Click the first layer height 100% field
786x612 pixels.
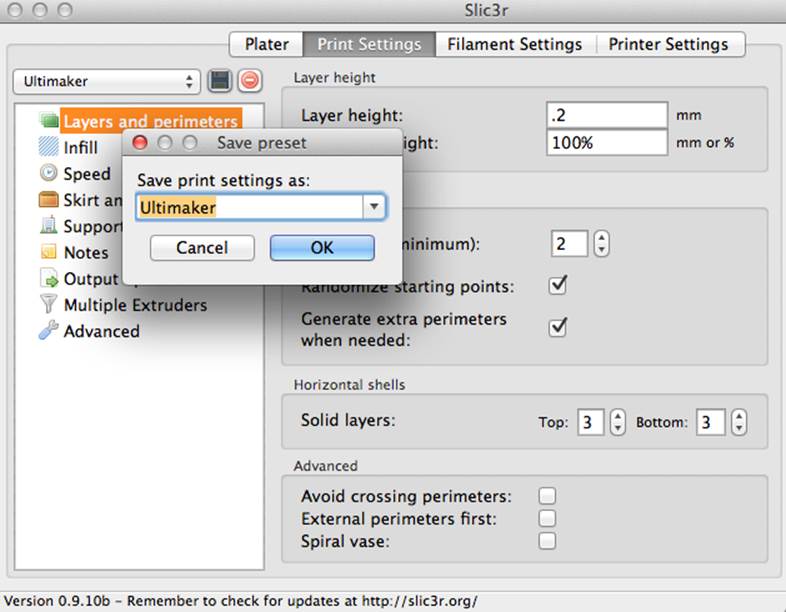point(607,143)
